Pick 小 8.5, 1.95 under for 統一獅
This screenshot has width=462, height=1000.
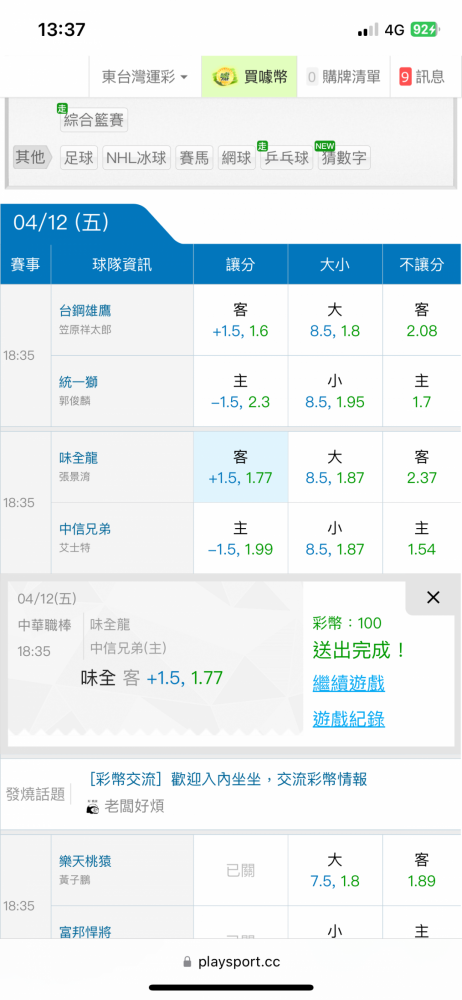(335, 392)
